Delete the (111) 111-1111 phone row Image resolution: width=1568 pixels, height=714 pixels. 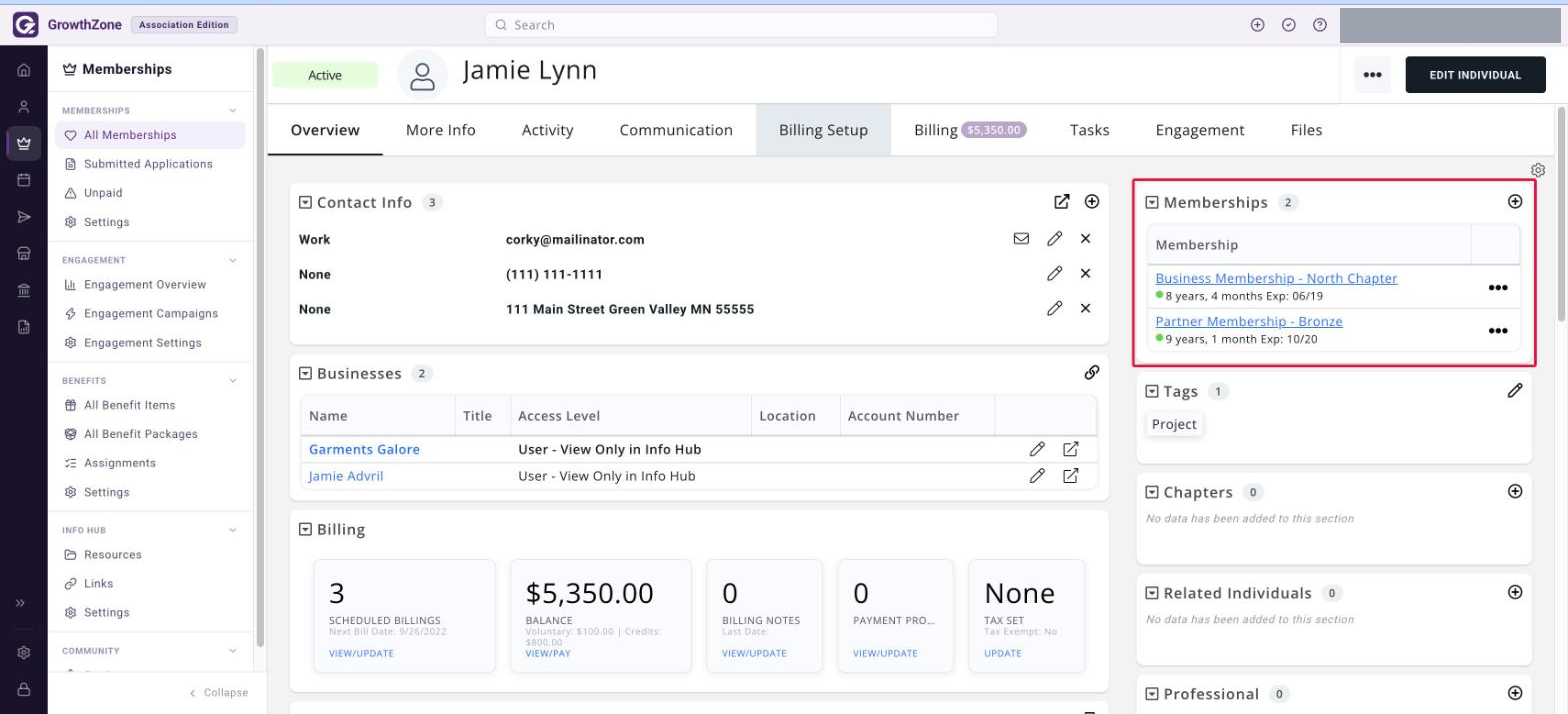[1085, 274]
